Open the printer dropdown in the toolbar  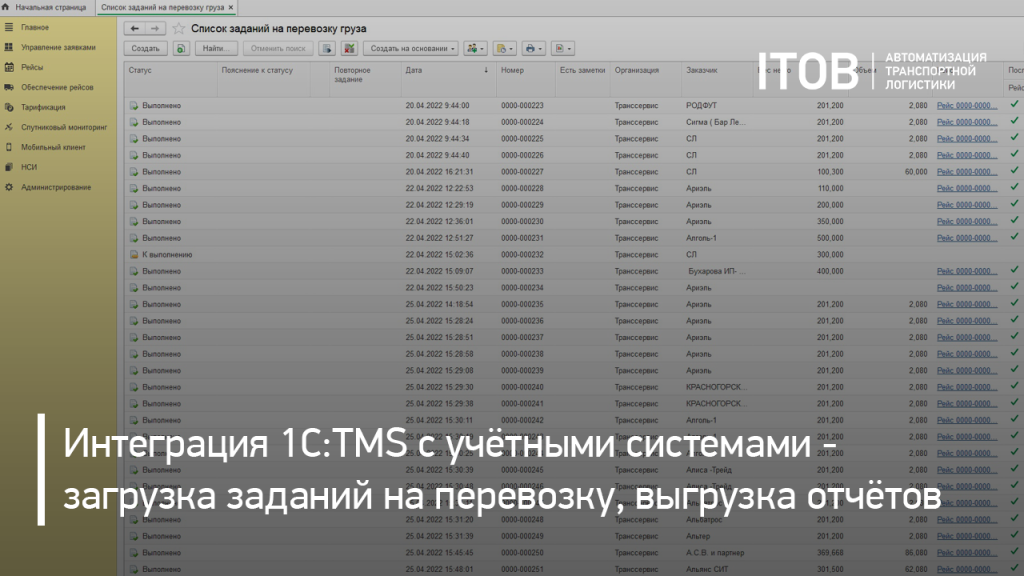534,48
